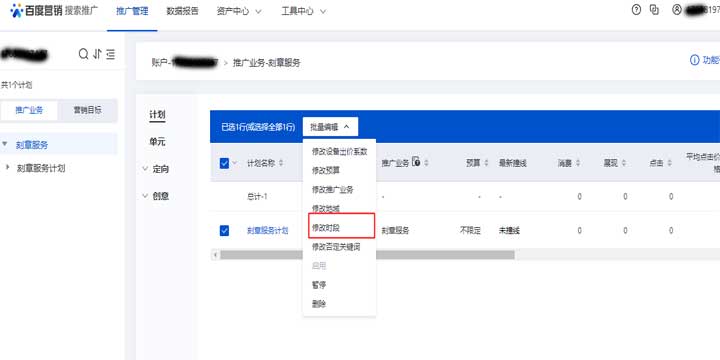Viewport: 720px width, 360px height.
Task: Click the left arrow of the horizontal scrollbar
Action: [215, 254]
